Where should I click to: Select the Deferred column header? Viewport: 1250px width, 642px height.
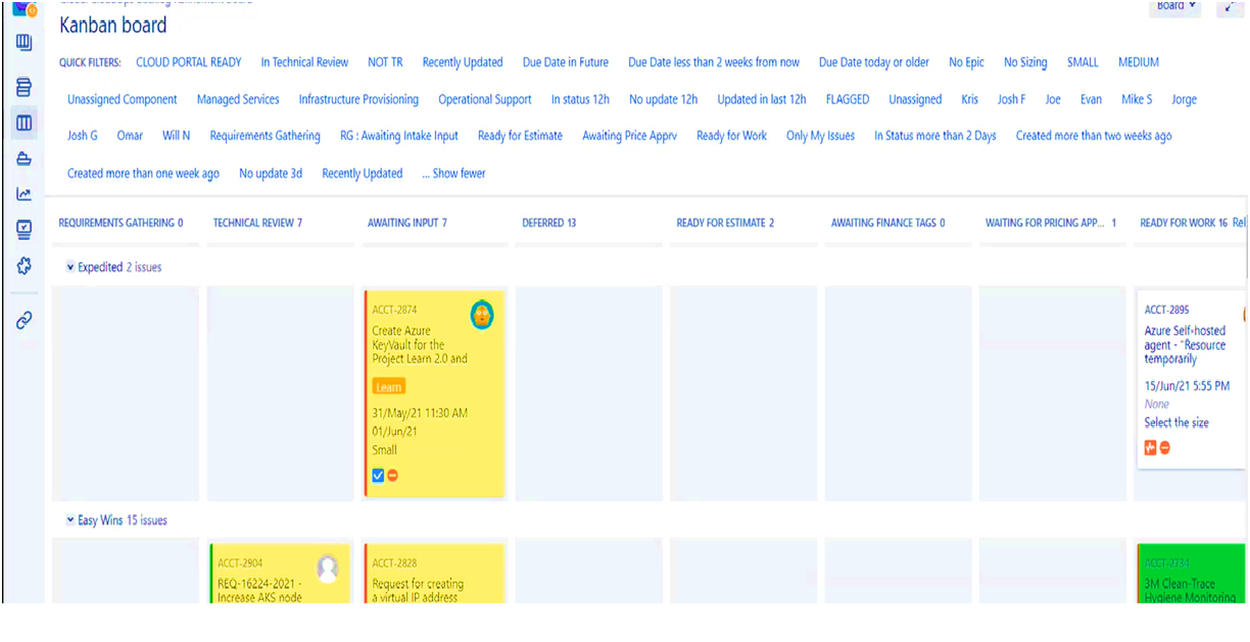point(549,223)
